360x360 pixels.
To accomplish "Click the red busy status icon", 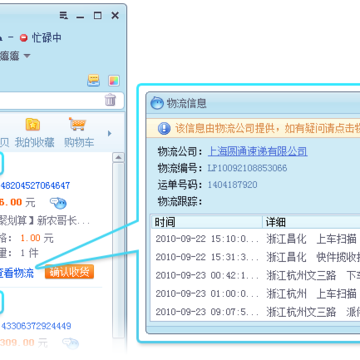I will [x=23, y=38].
